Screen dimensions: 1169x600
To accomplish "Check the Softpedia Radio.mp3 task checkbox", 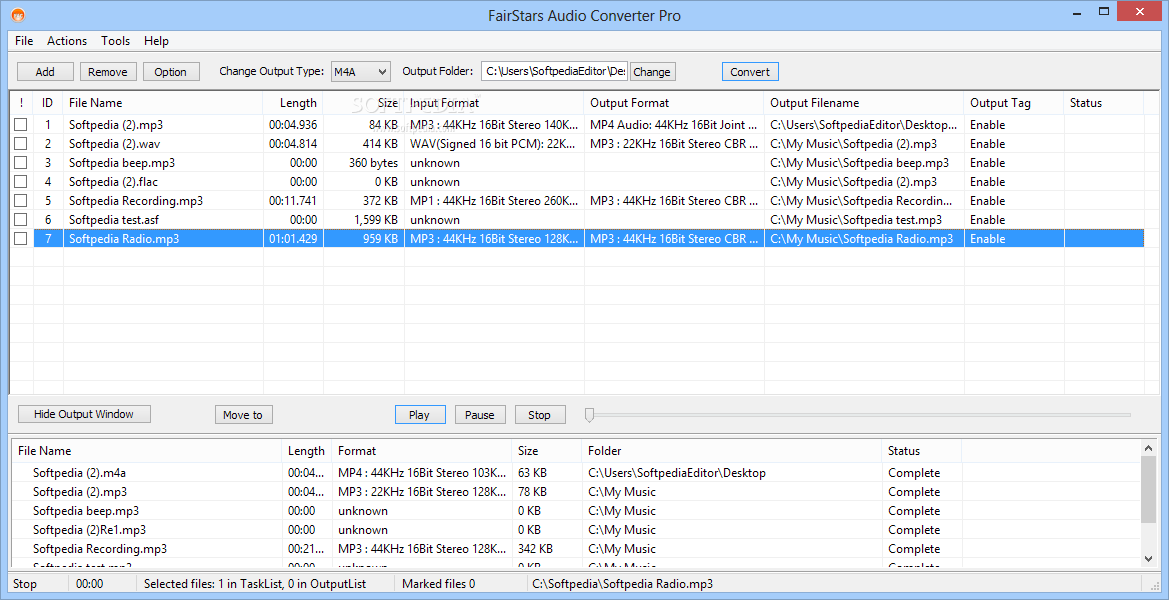I will point(21,239).
